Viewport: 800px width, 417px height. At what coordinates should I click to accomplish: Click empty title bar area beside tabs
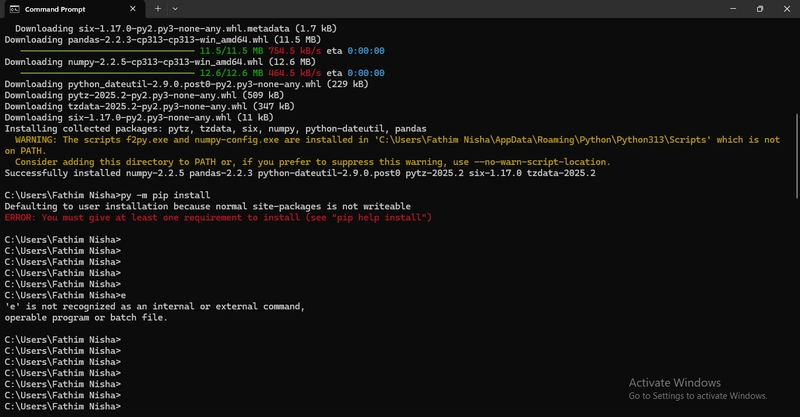coord(449,9)
